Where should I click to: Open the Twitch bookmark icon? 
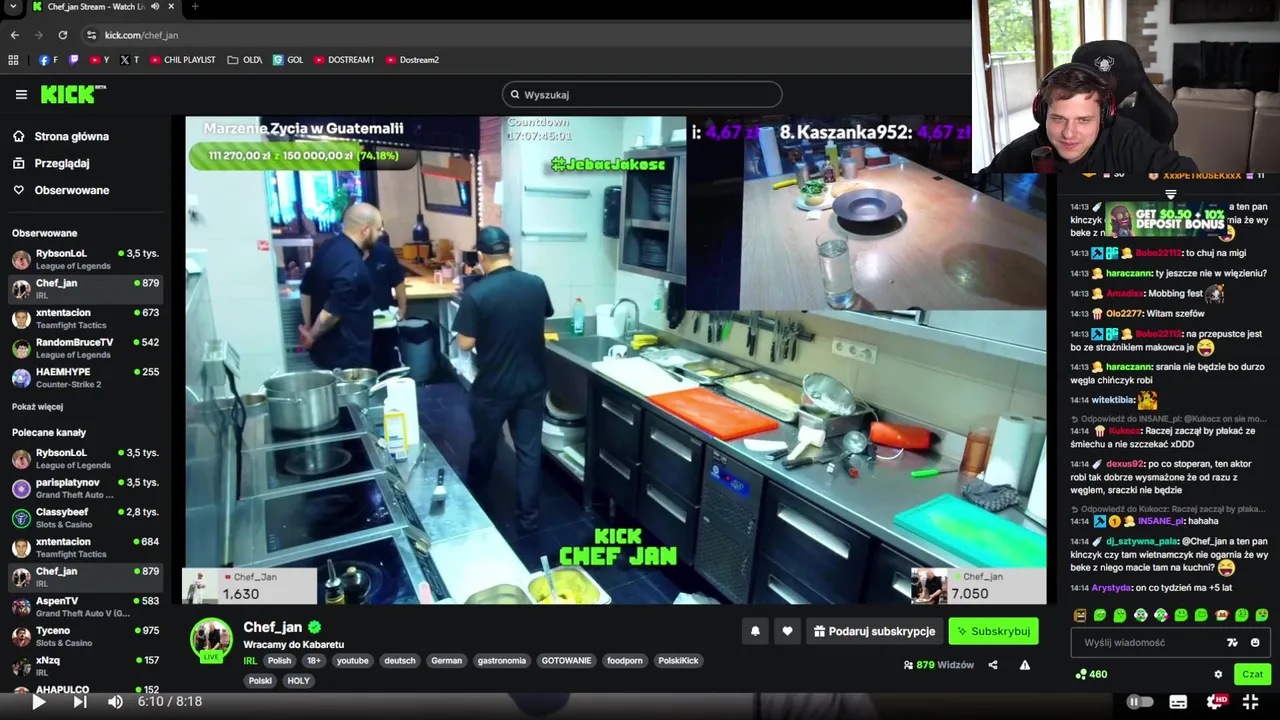73,60
